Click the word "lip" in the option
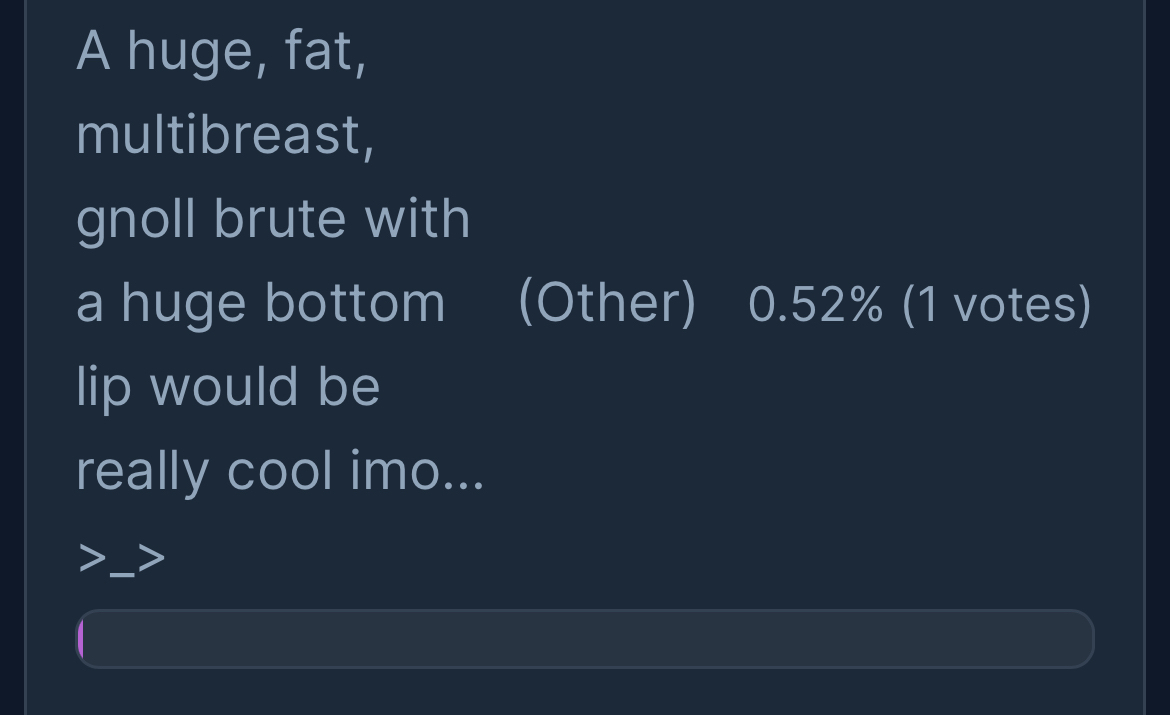This screenshot has width=1170, height=715. click(103, 387)
